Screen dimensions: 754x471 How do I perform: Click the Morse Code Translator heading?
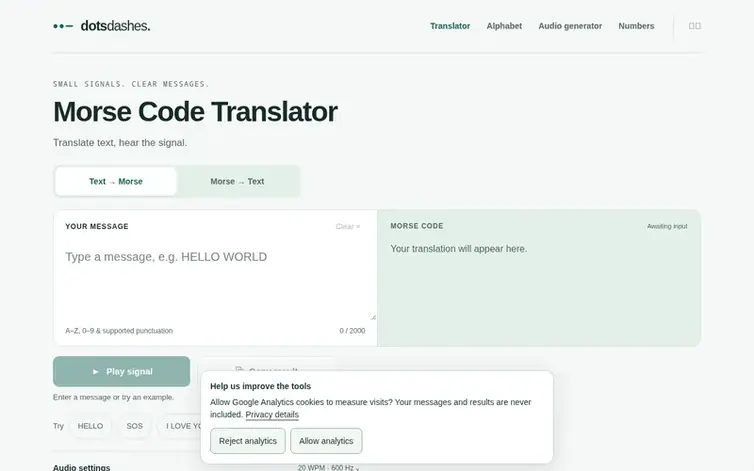[195, 112]
